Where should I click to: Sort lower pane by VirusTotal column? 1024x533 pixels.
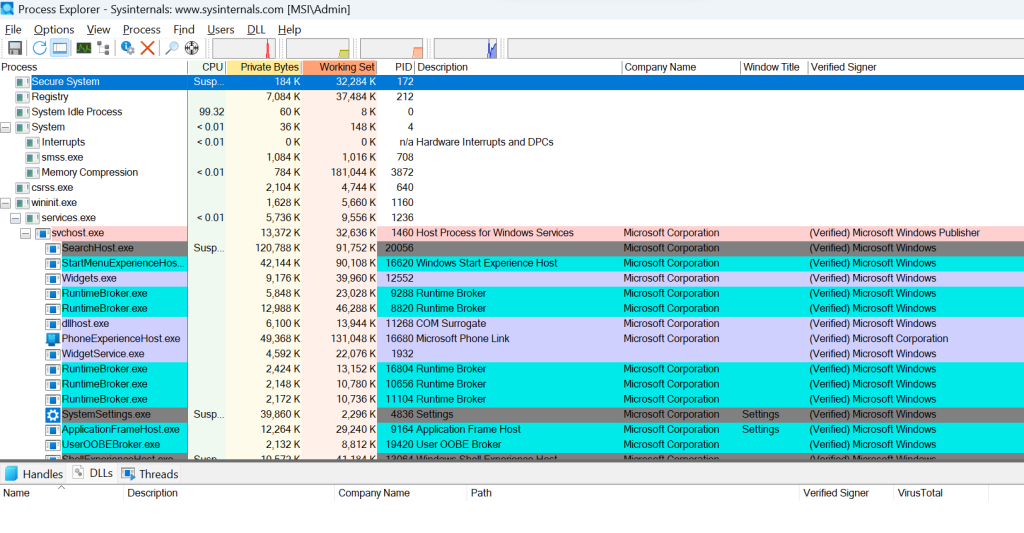pyautogui.click(x=940, y=493)
